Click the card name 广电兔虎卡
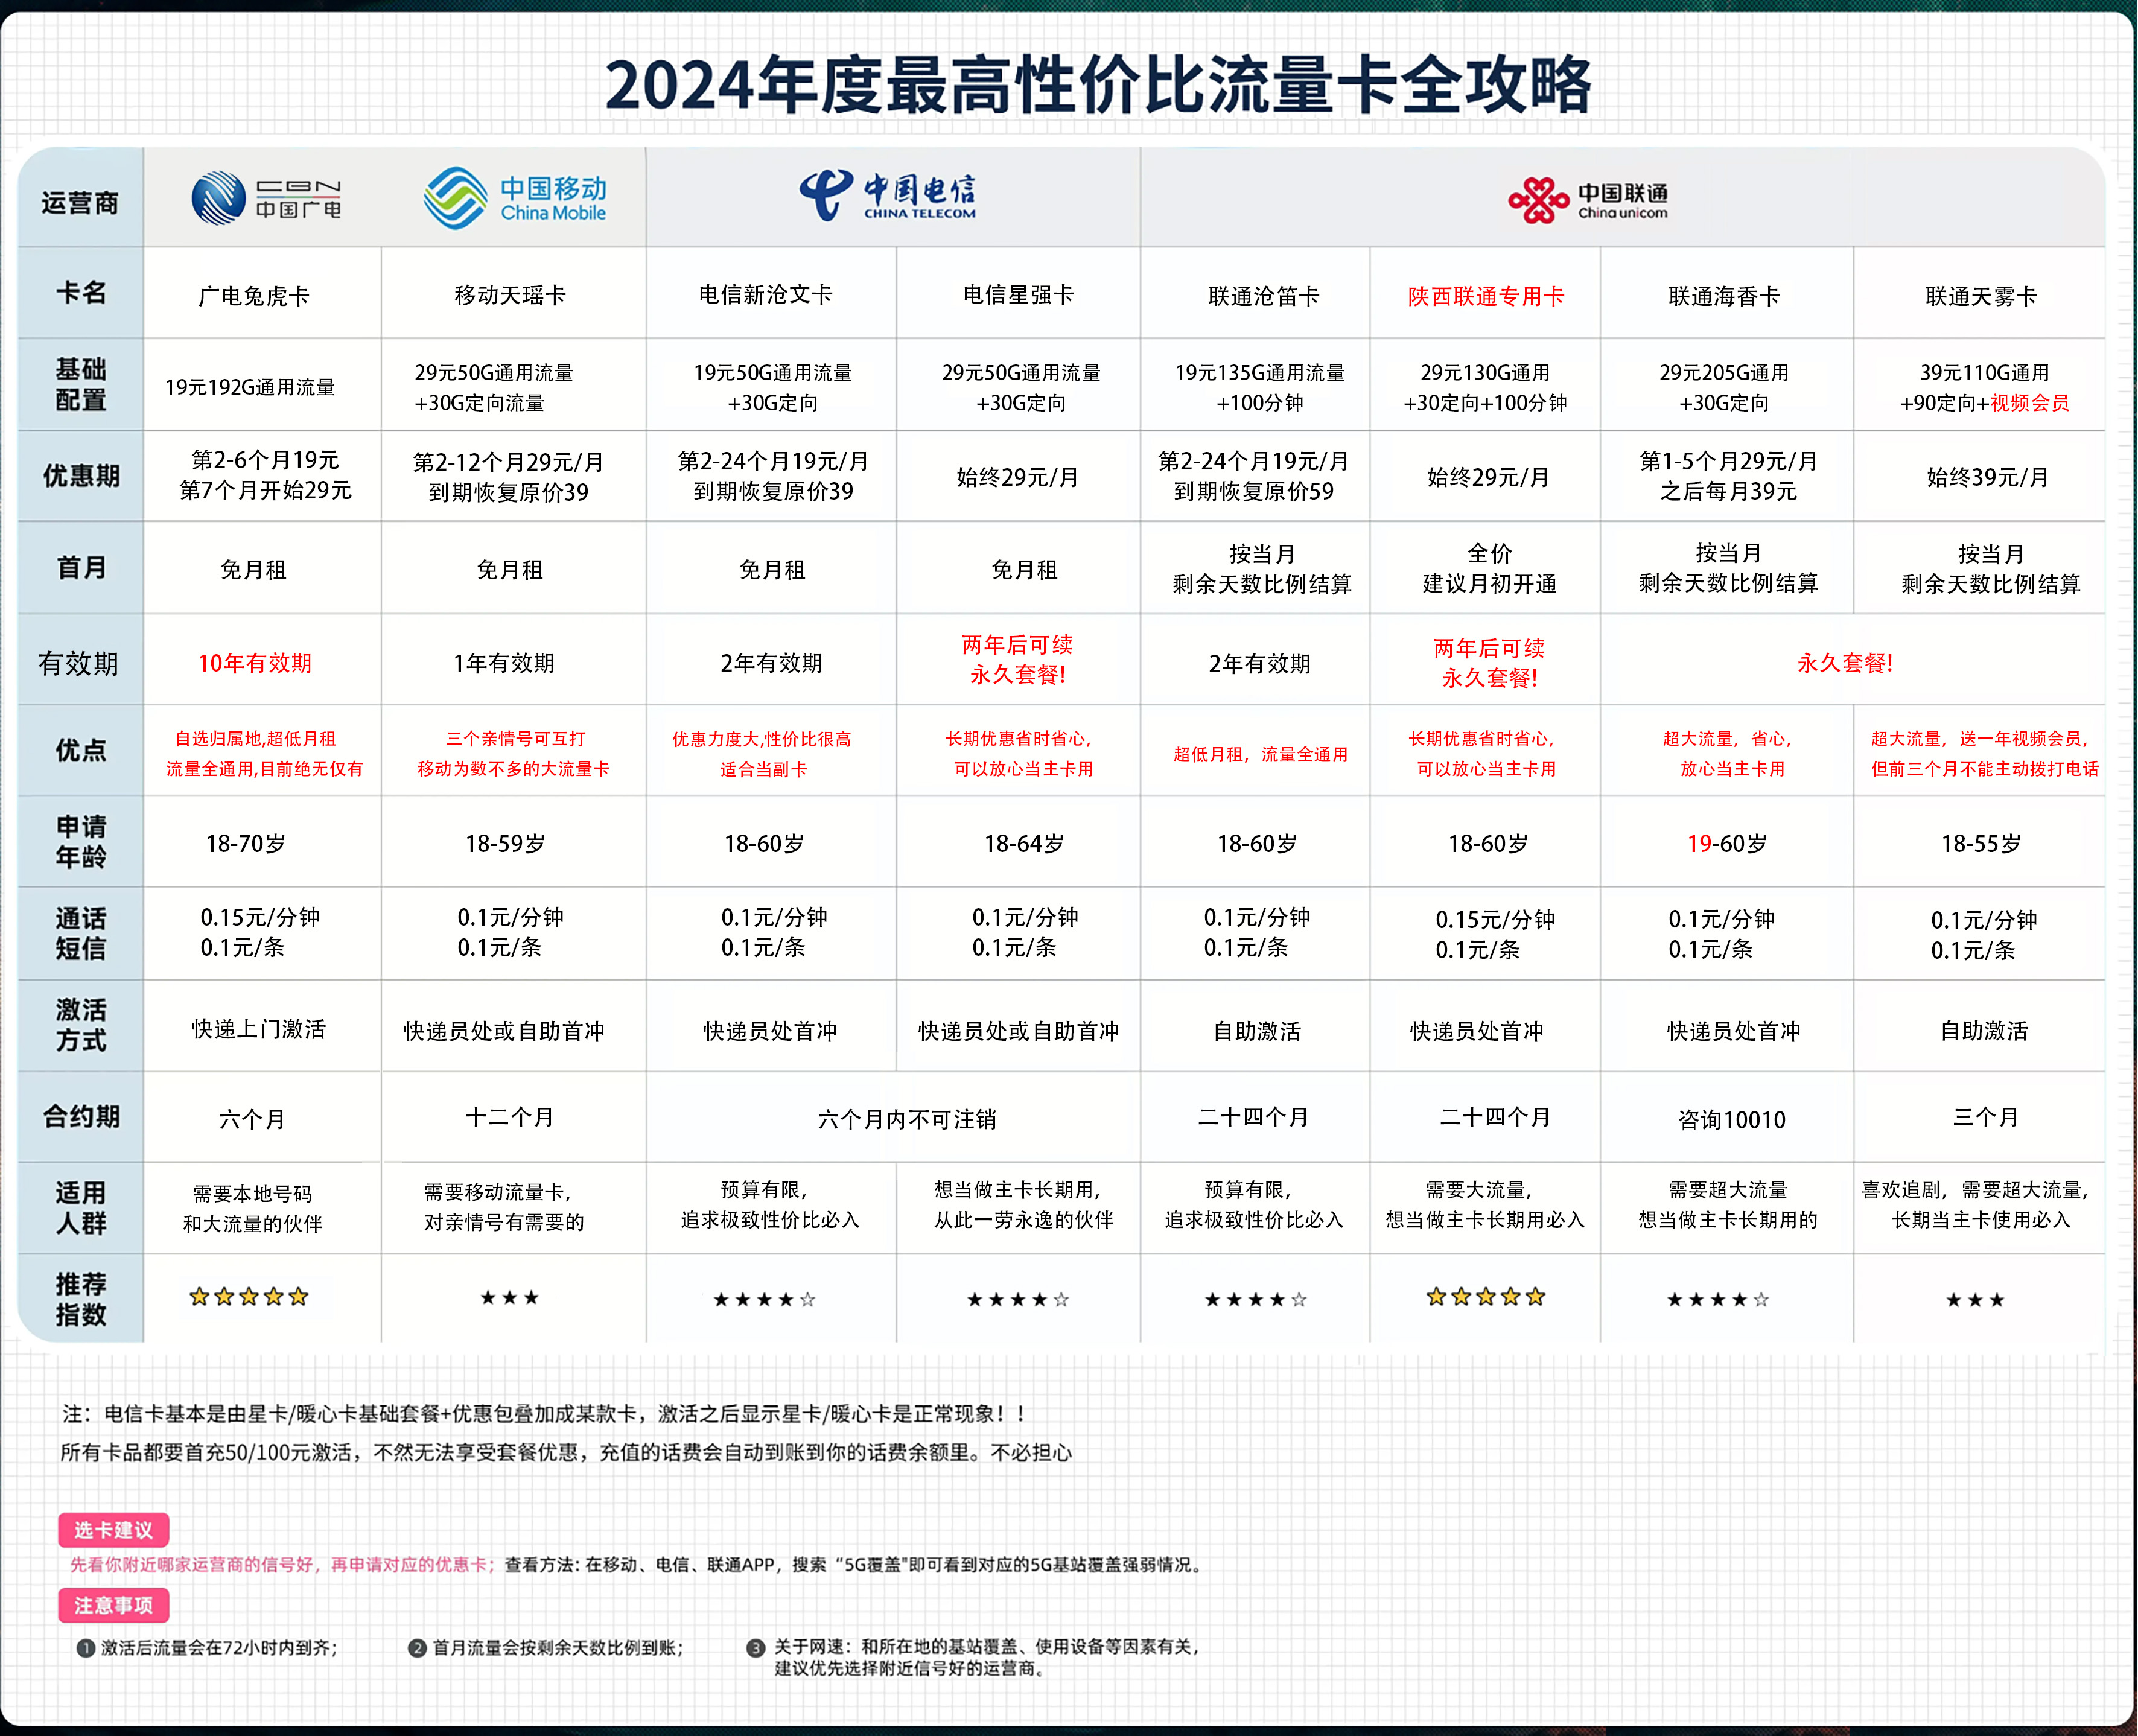The image size is (2138, 1736). click(x=254, y=296)
